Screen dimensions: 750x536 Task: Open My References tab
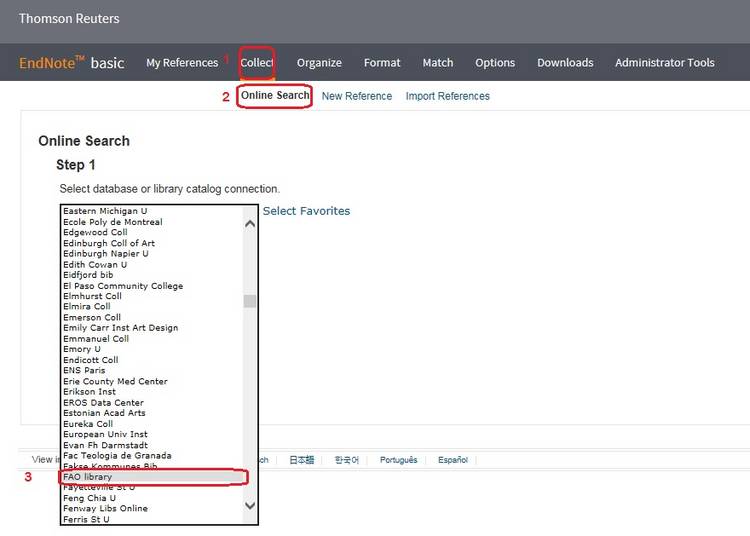tap(182, 63)
